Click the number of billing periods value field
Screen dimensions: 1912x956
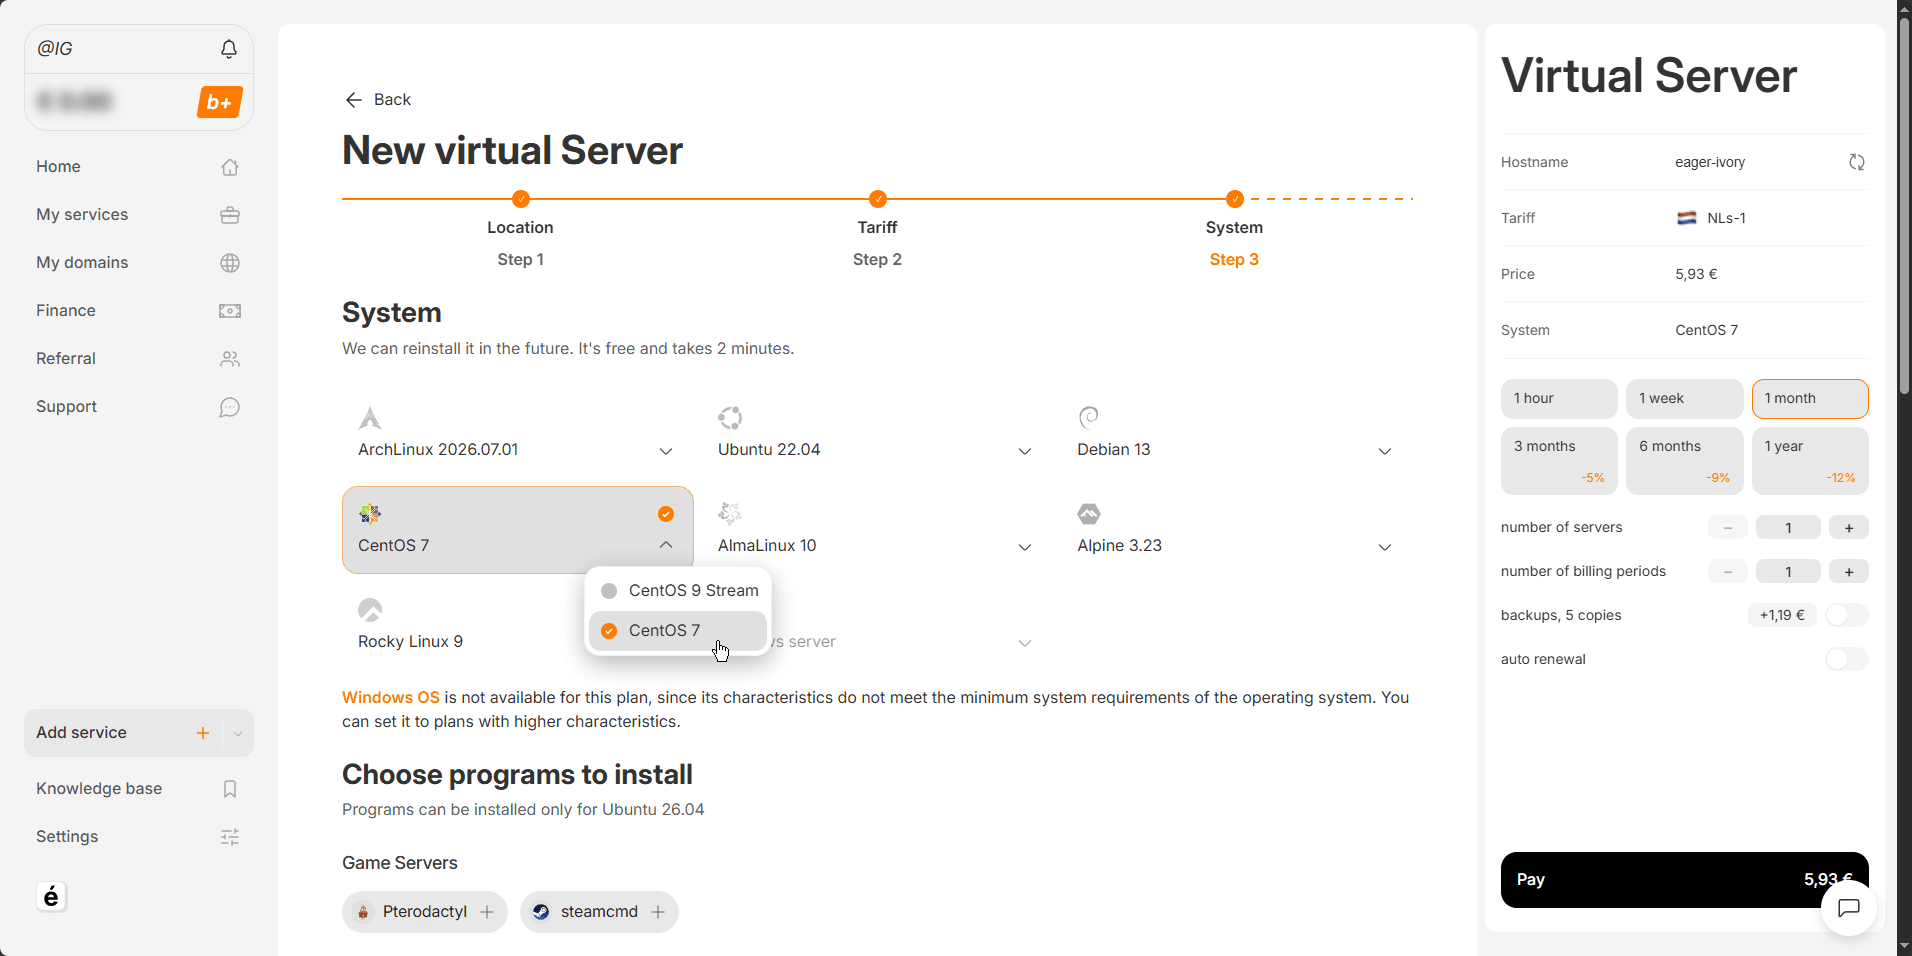pos(1788,572)
